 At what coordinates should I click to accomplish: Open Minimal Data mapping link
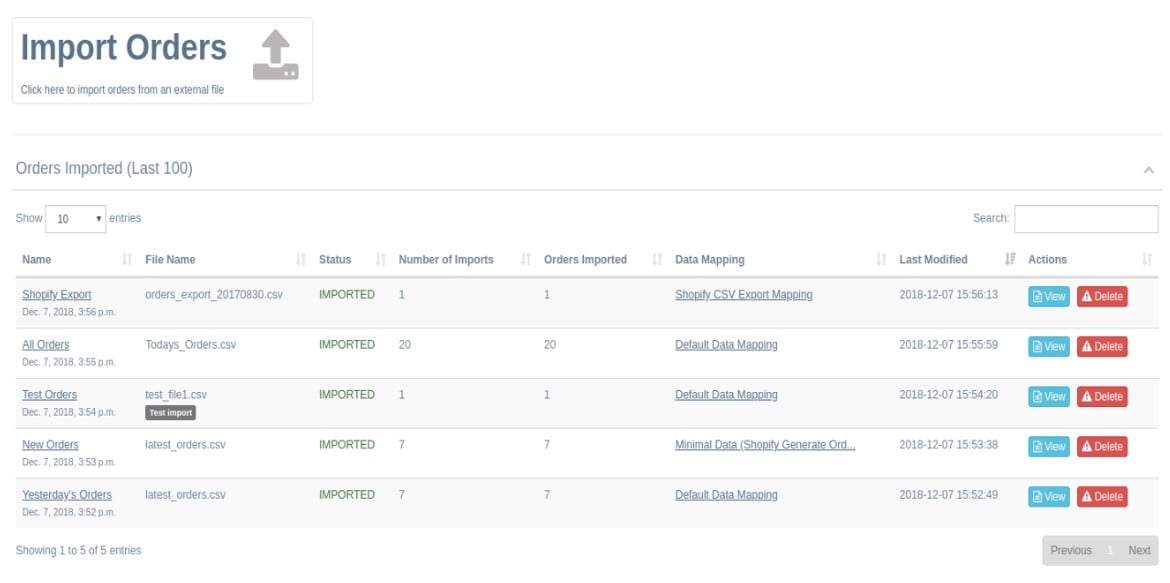coord(765,445)
